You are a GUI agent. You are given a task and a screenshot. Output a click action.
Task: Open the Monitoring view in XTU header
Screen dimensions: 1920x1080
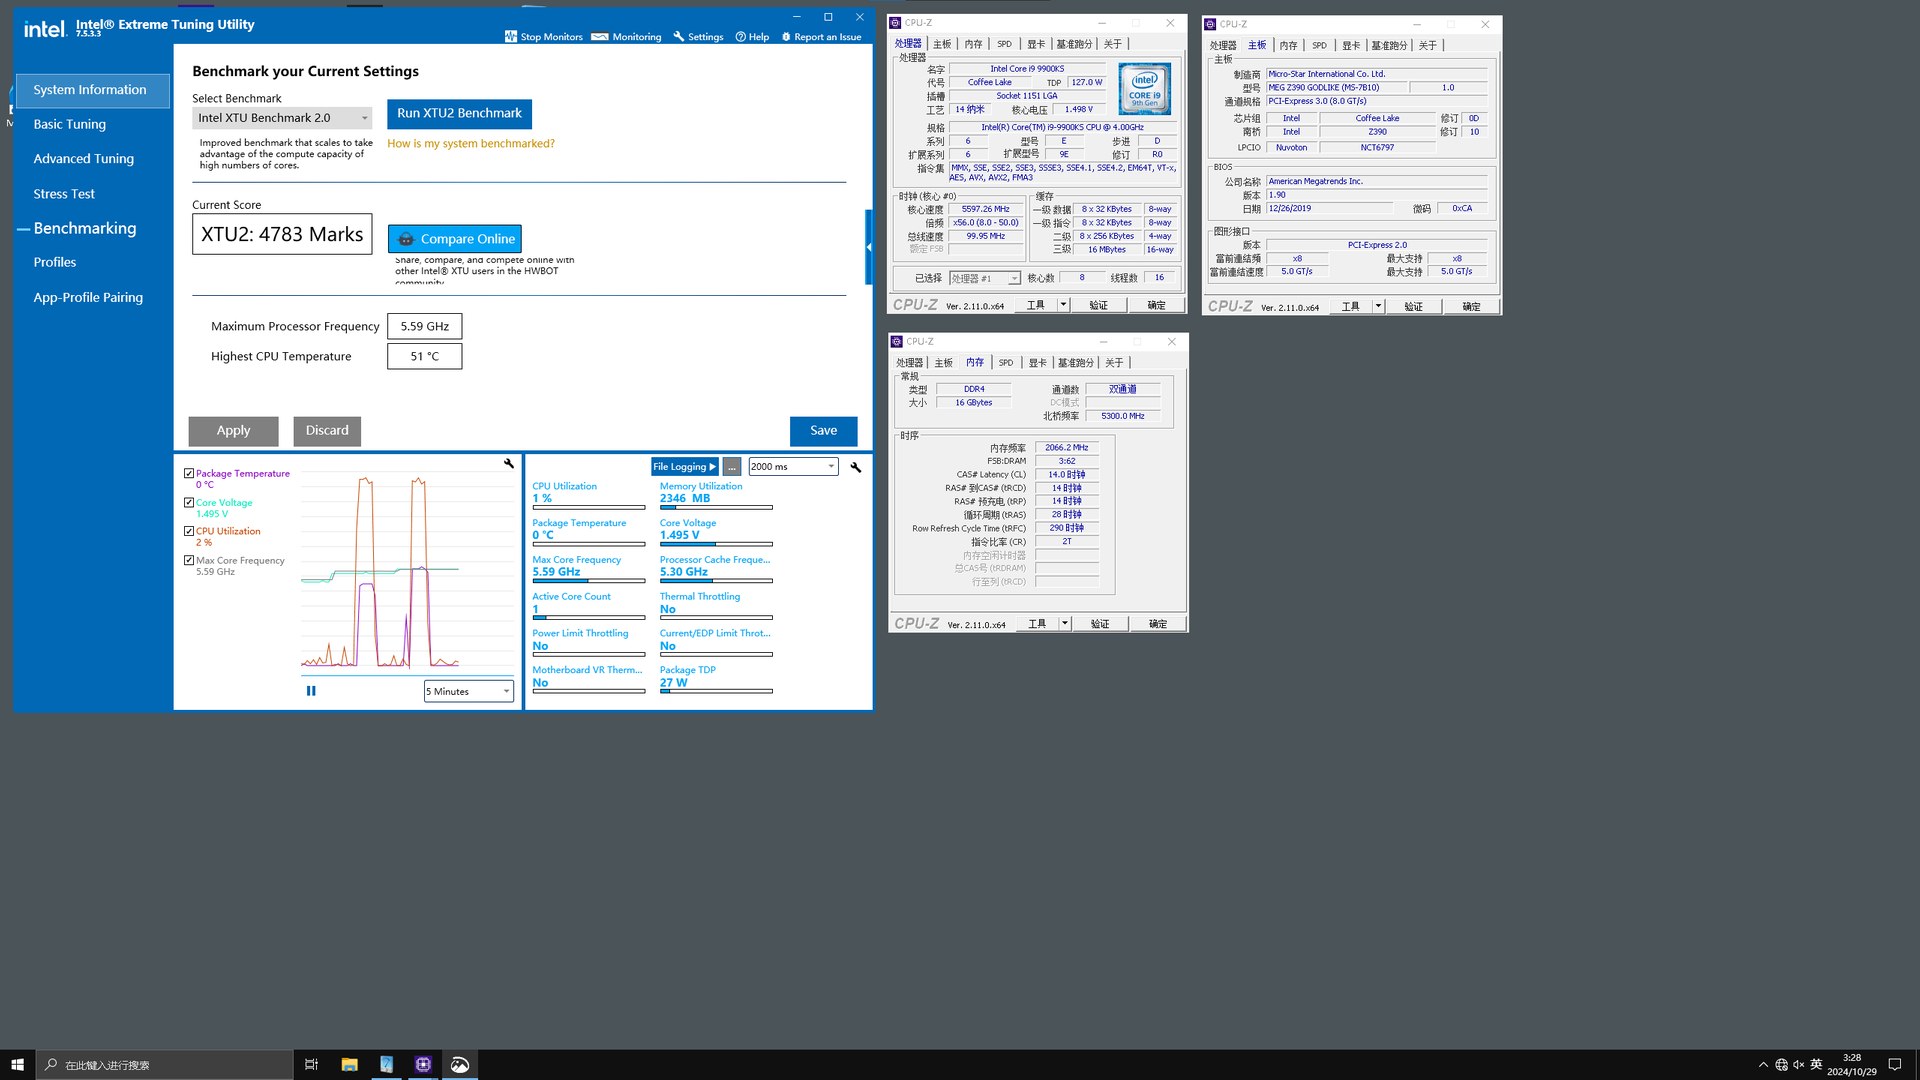point(626,37)
